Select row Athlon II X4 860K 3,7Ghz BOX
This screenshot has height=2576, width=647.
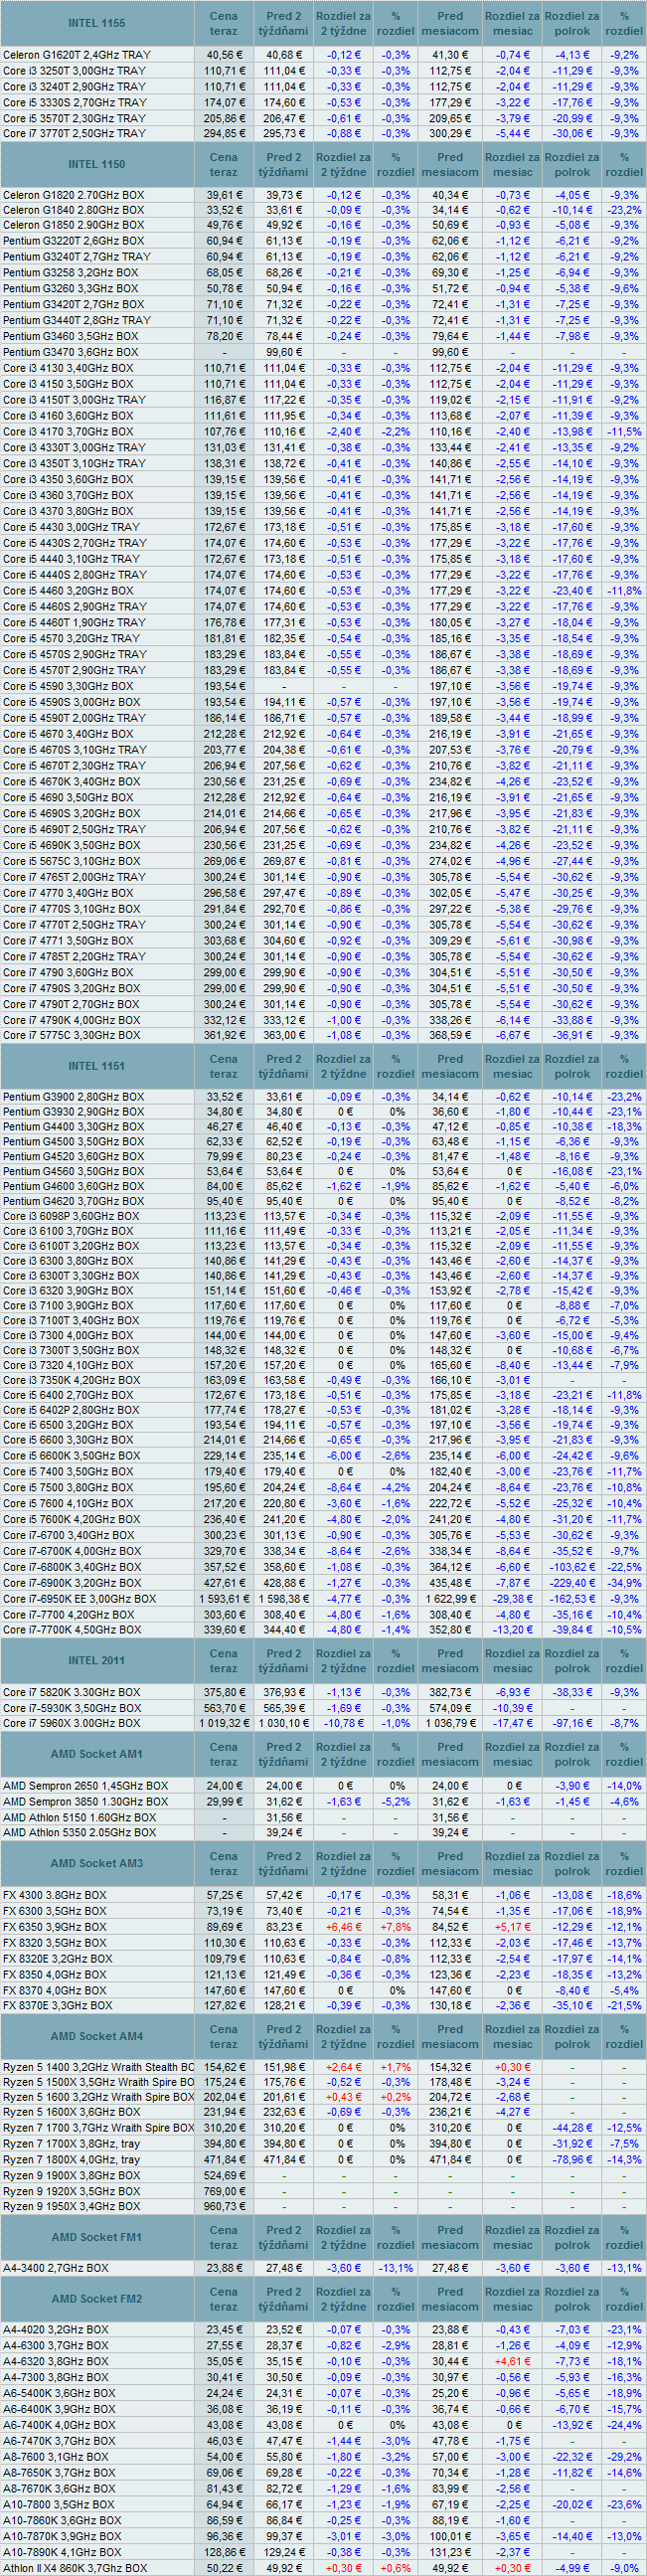pos(323,2568)
